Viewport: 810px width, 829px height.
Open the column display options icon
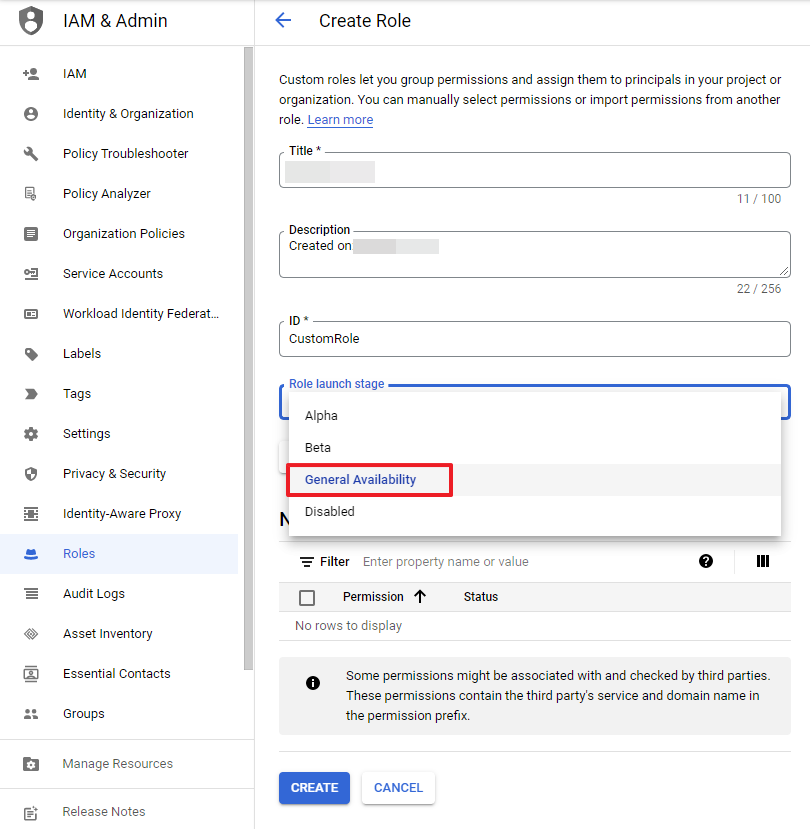point(763,561)
